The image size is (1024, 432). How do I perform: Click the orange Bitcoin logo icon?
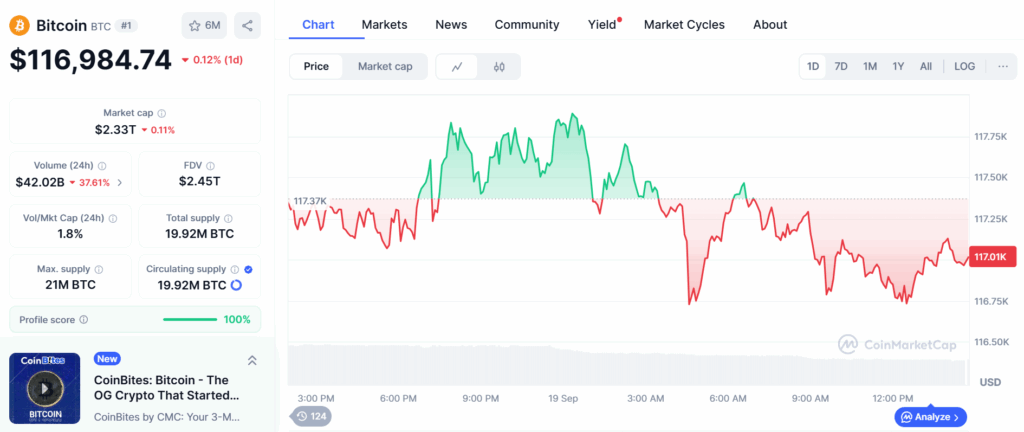pyautogui.click(x=19, y=25)
